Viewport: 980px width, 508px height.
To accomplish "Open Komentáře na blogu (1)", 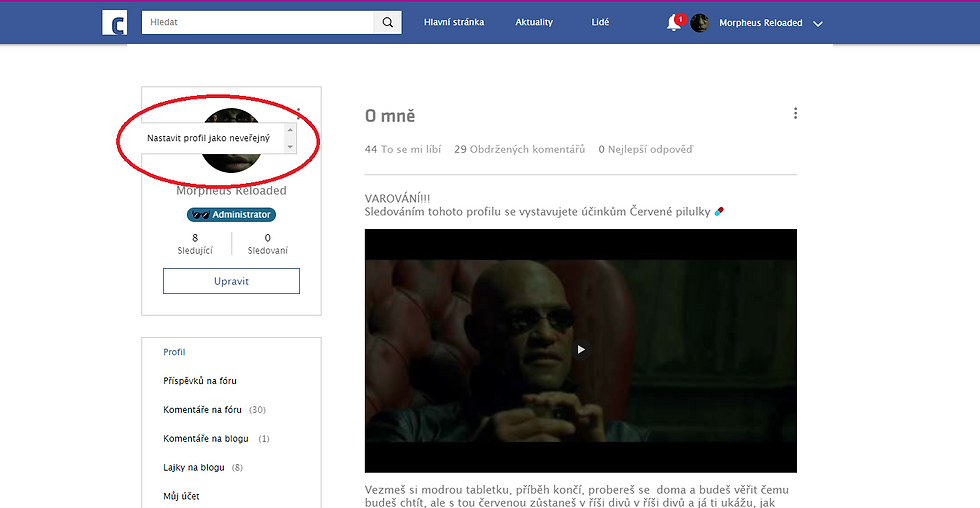I will (216, 439).
